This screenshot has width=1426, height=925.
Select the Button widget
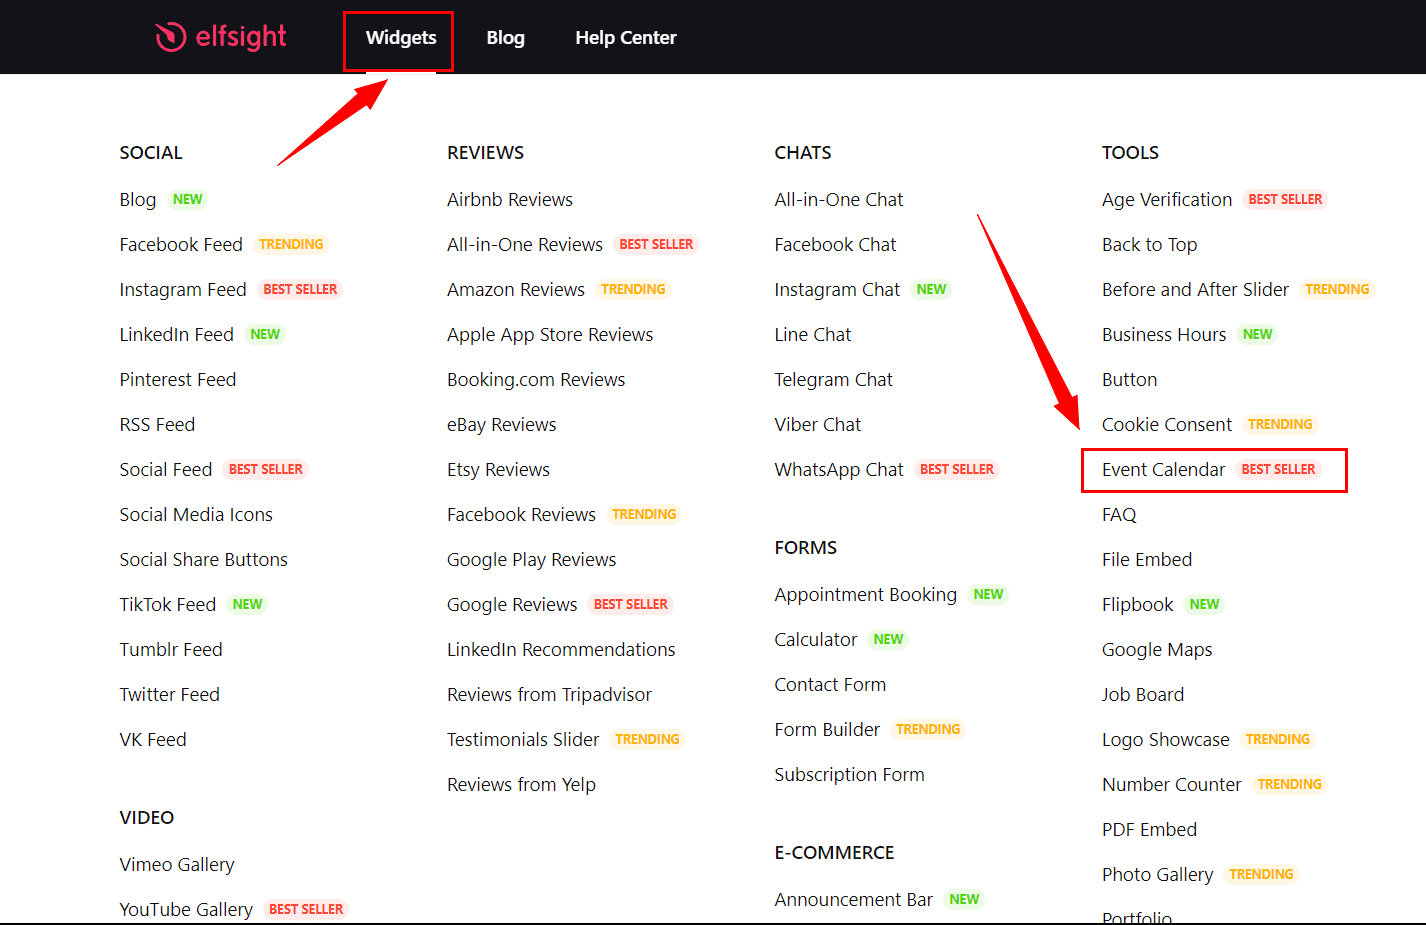1130,380
